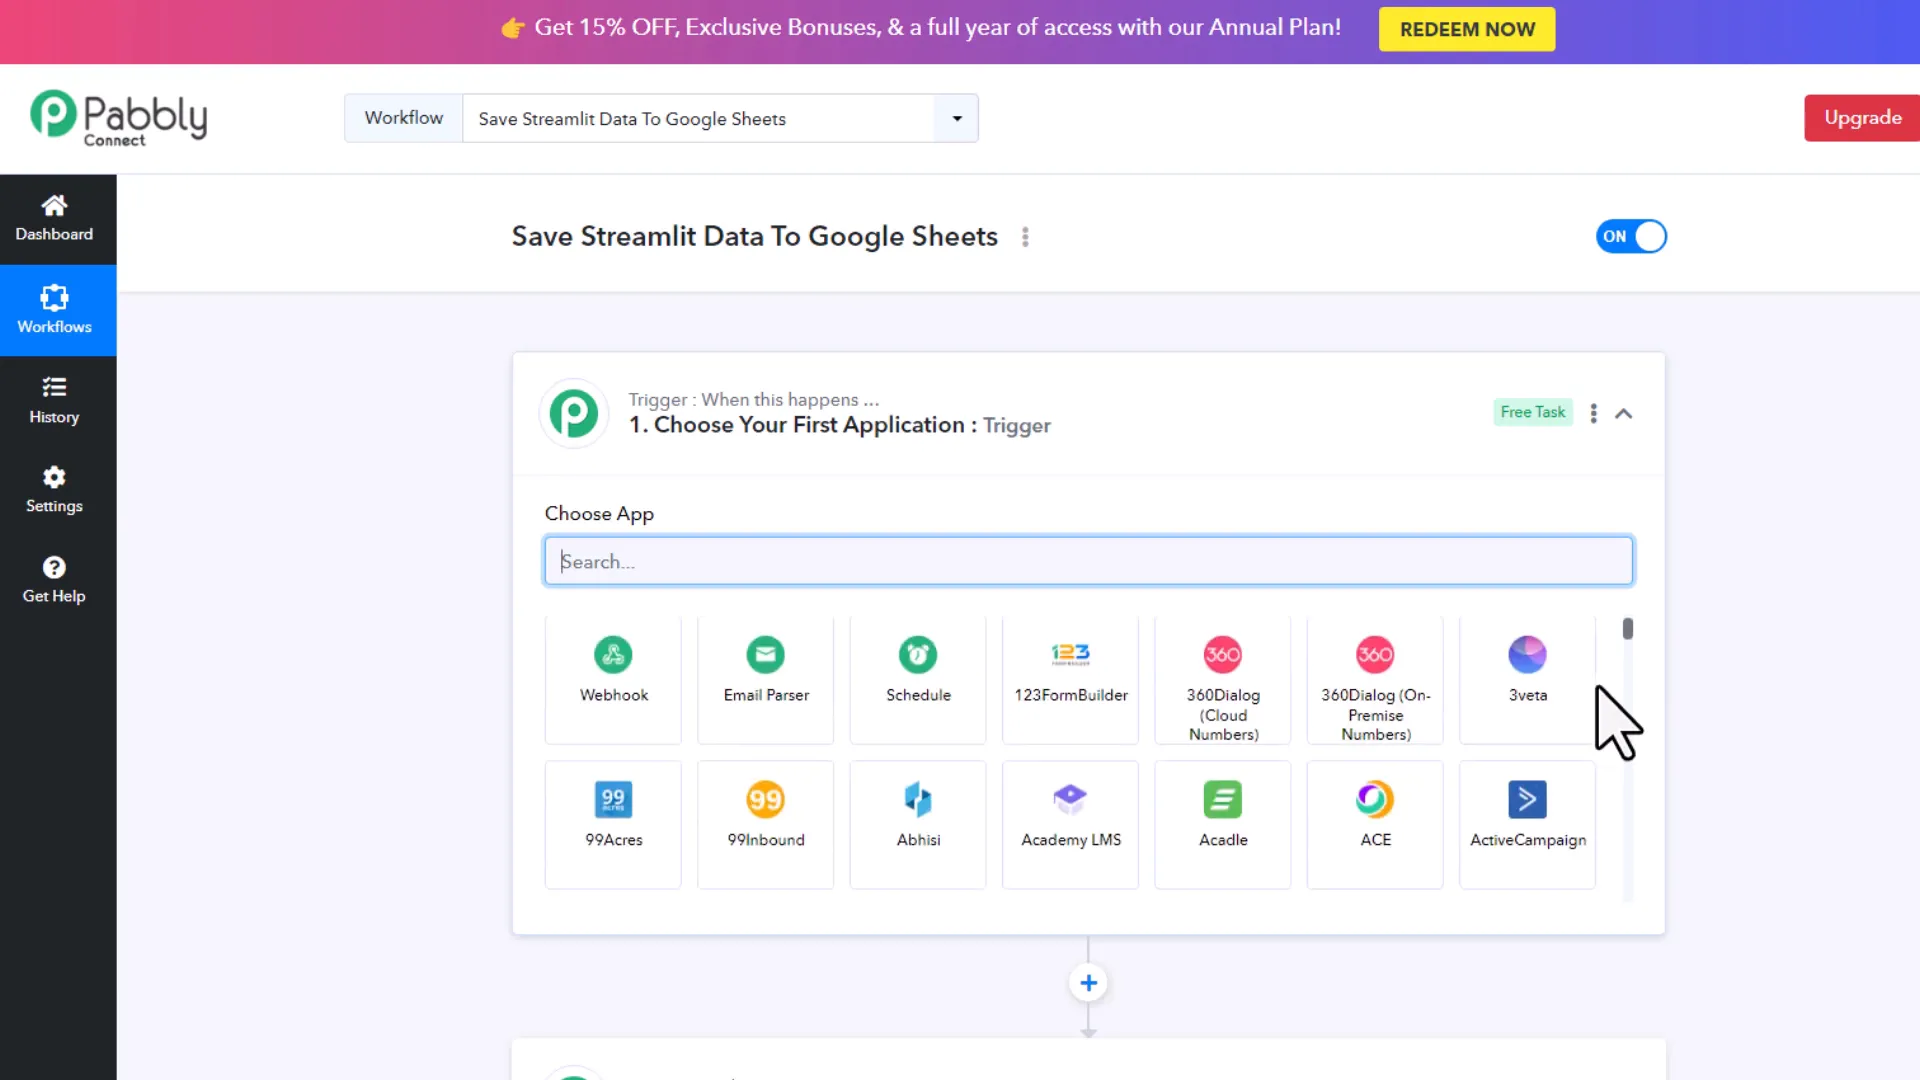Open the Pabbly Connect logo

(117, 118)
